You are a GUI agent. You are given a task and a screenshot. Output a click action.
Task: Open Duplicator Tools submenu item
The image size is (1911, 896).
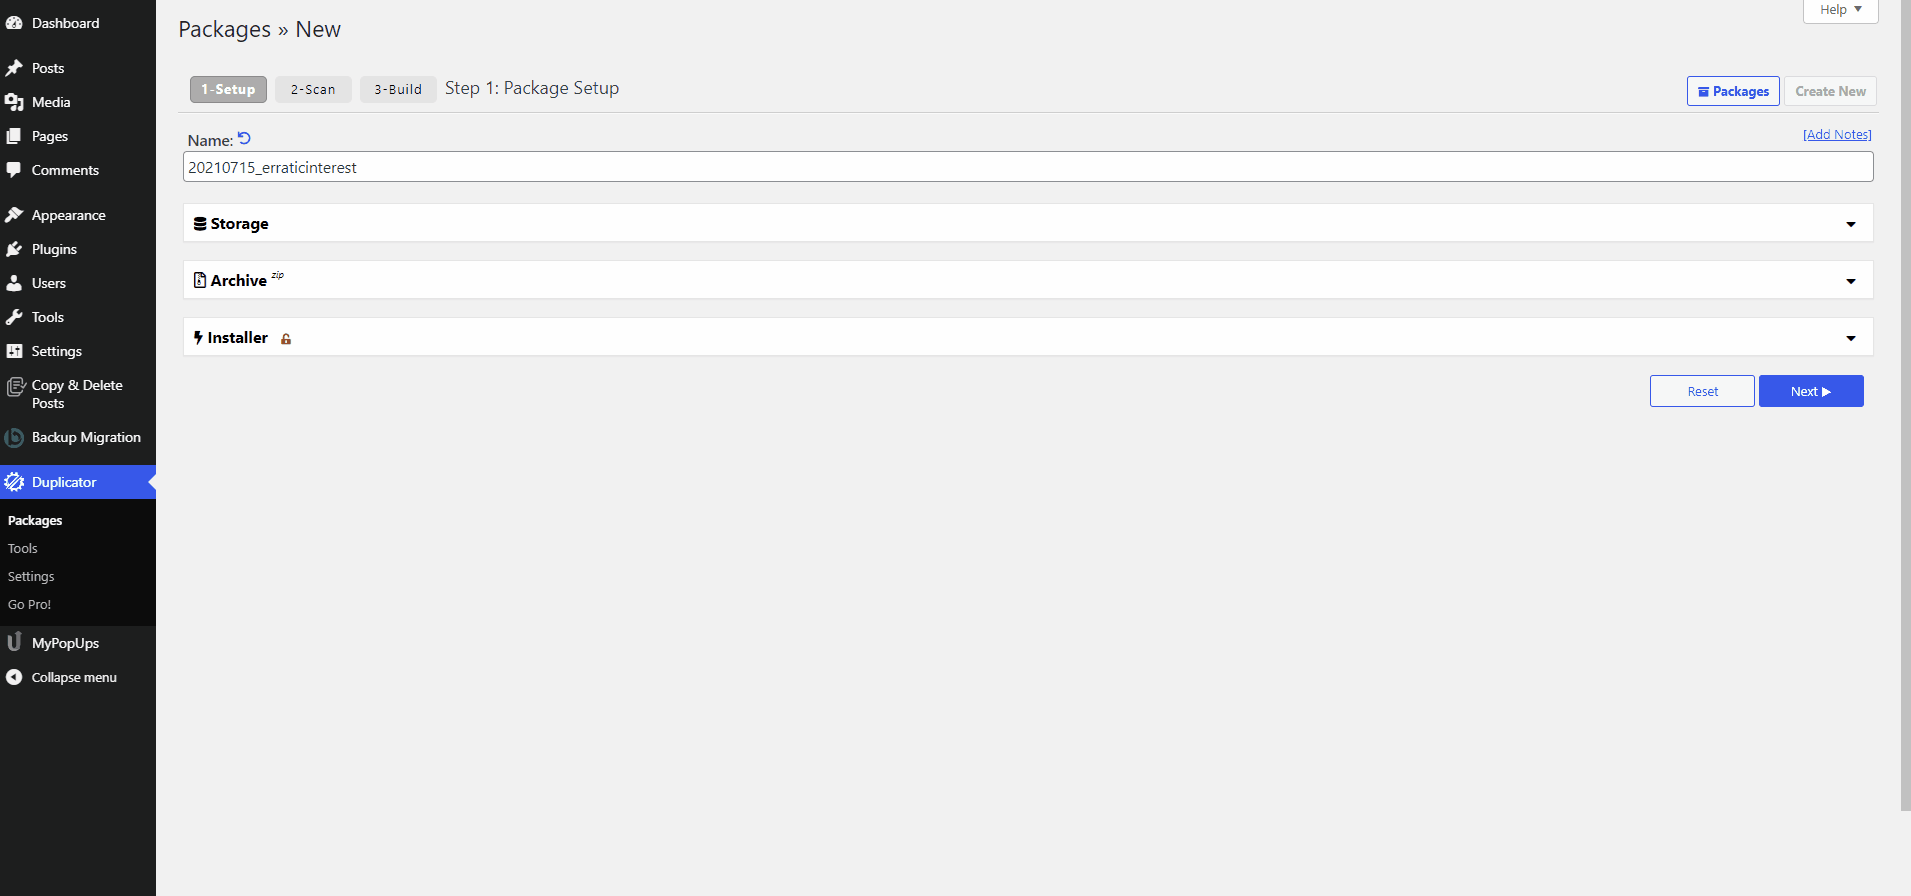[x=23, y=549]
